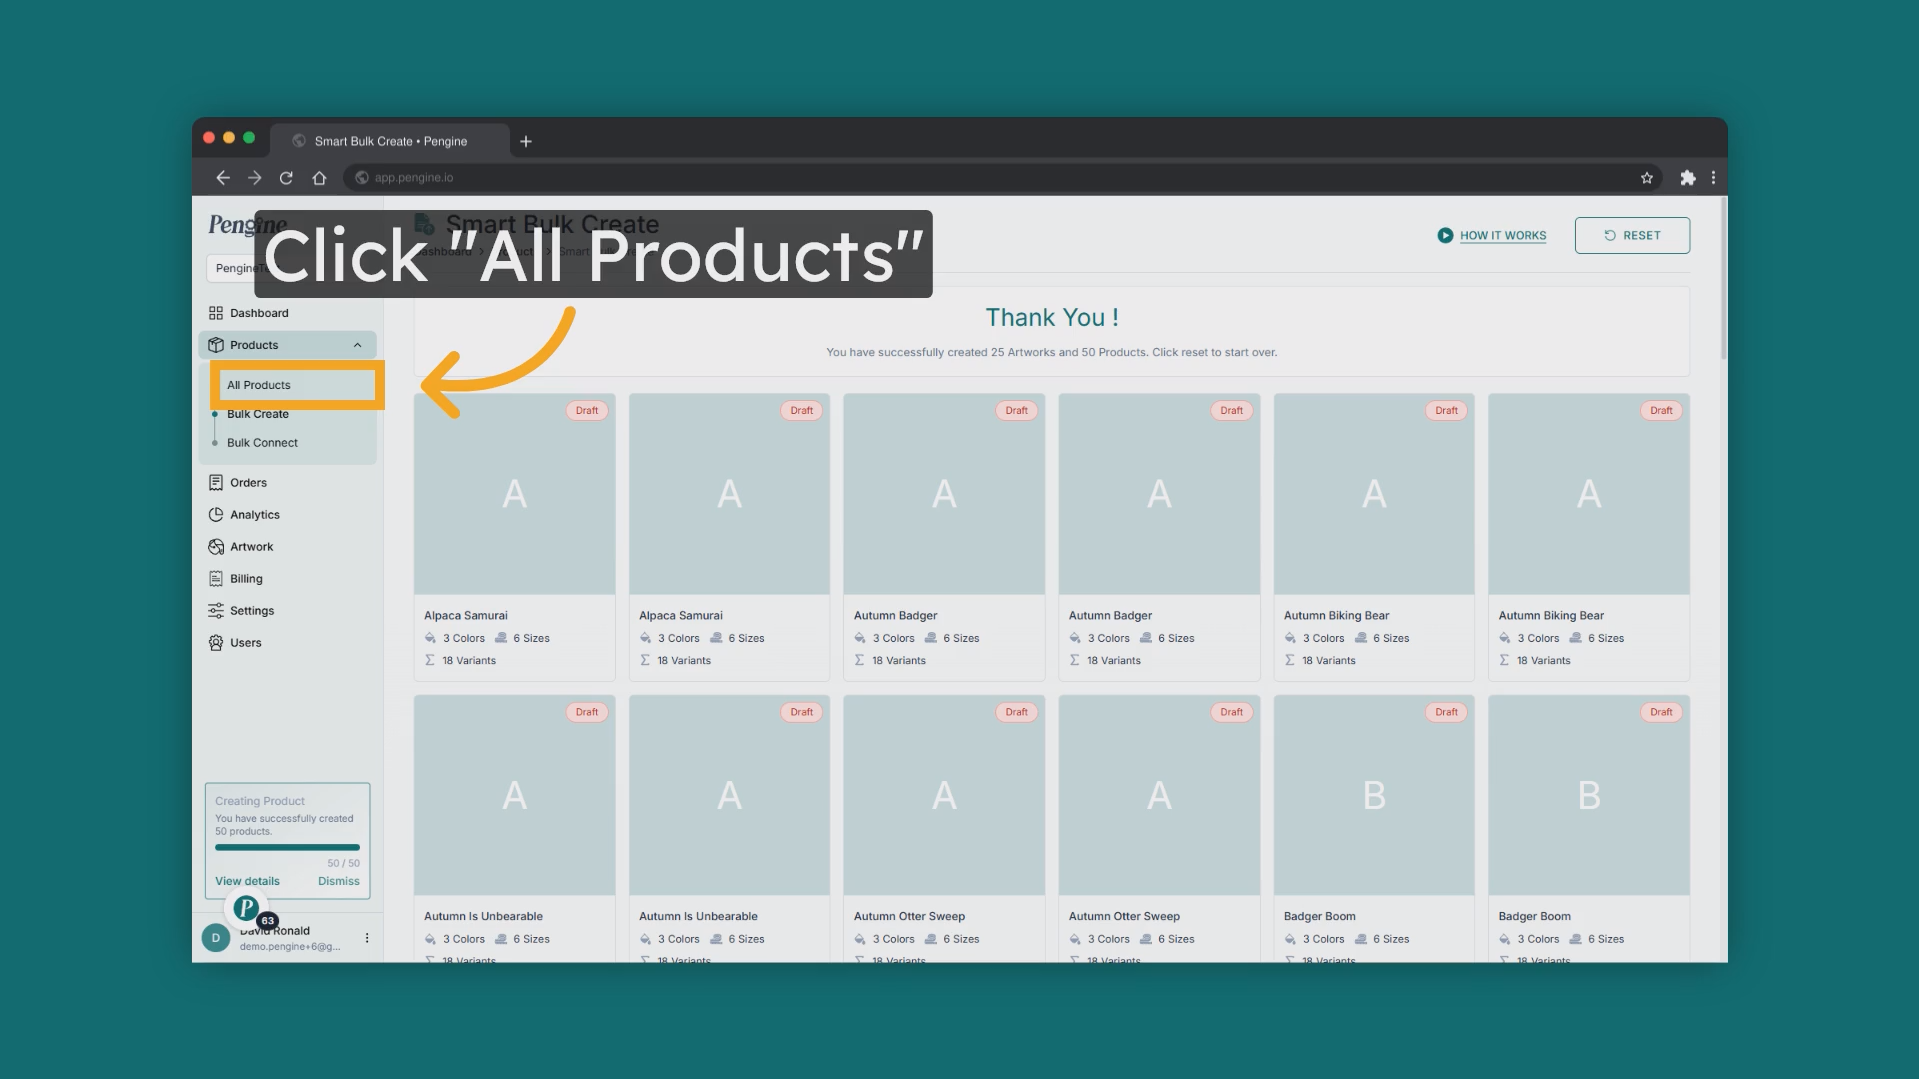1919x1079 pixels.
Task: Go to Analytics in the sidebar
Action: pos(254,515)
